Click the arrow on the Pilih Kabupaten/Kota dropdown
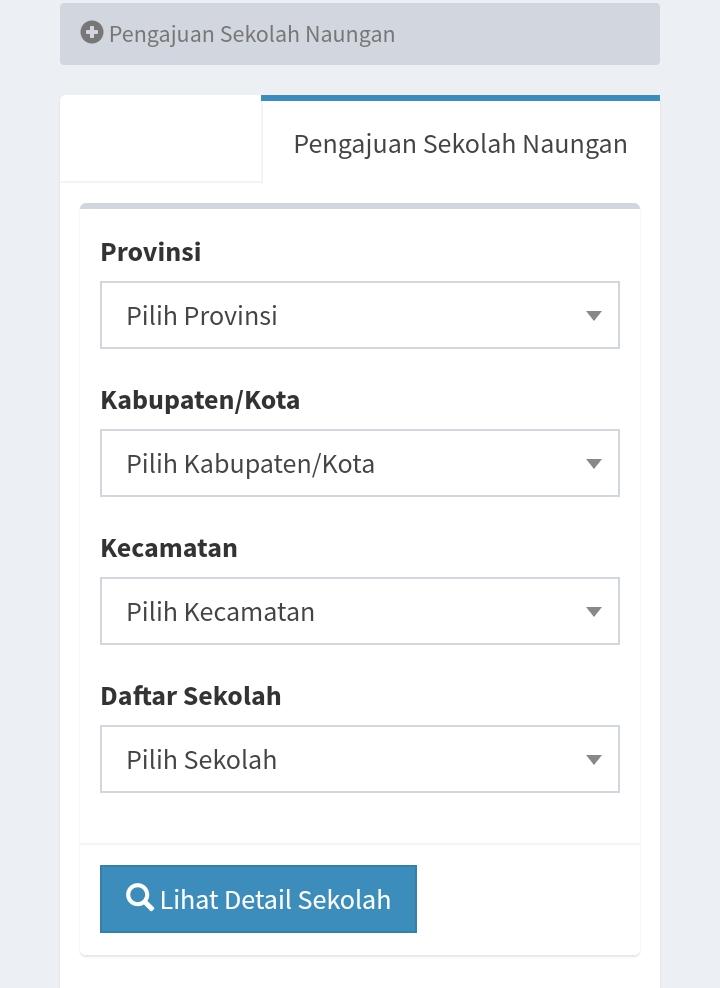720x988 pixels. point(593,464)
